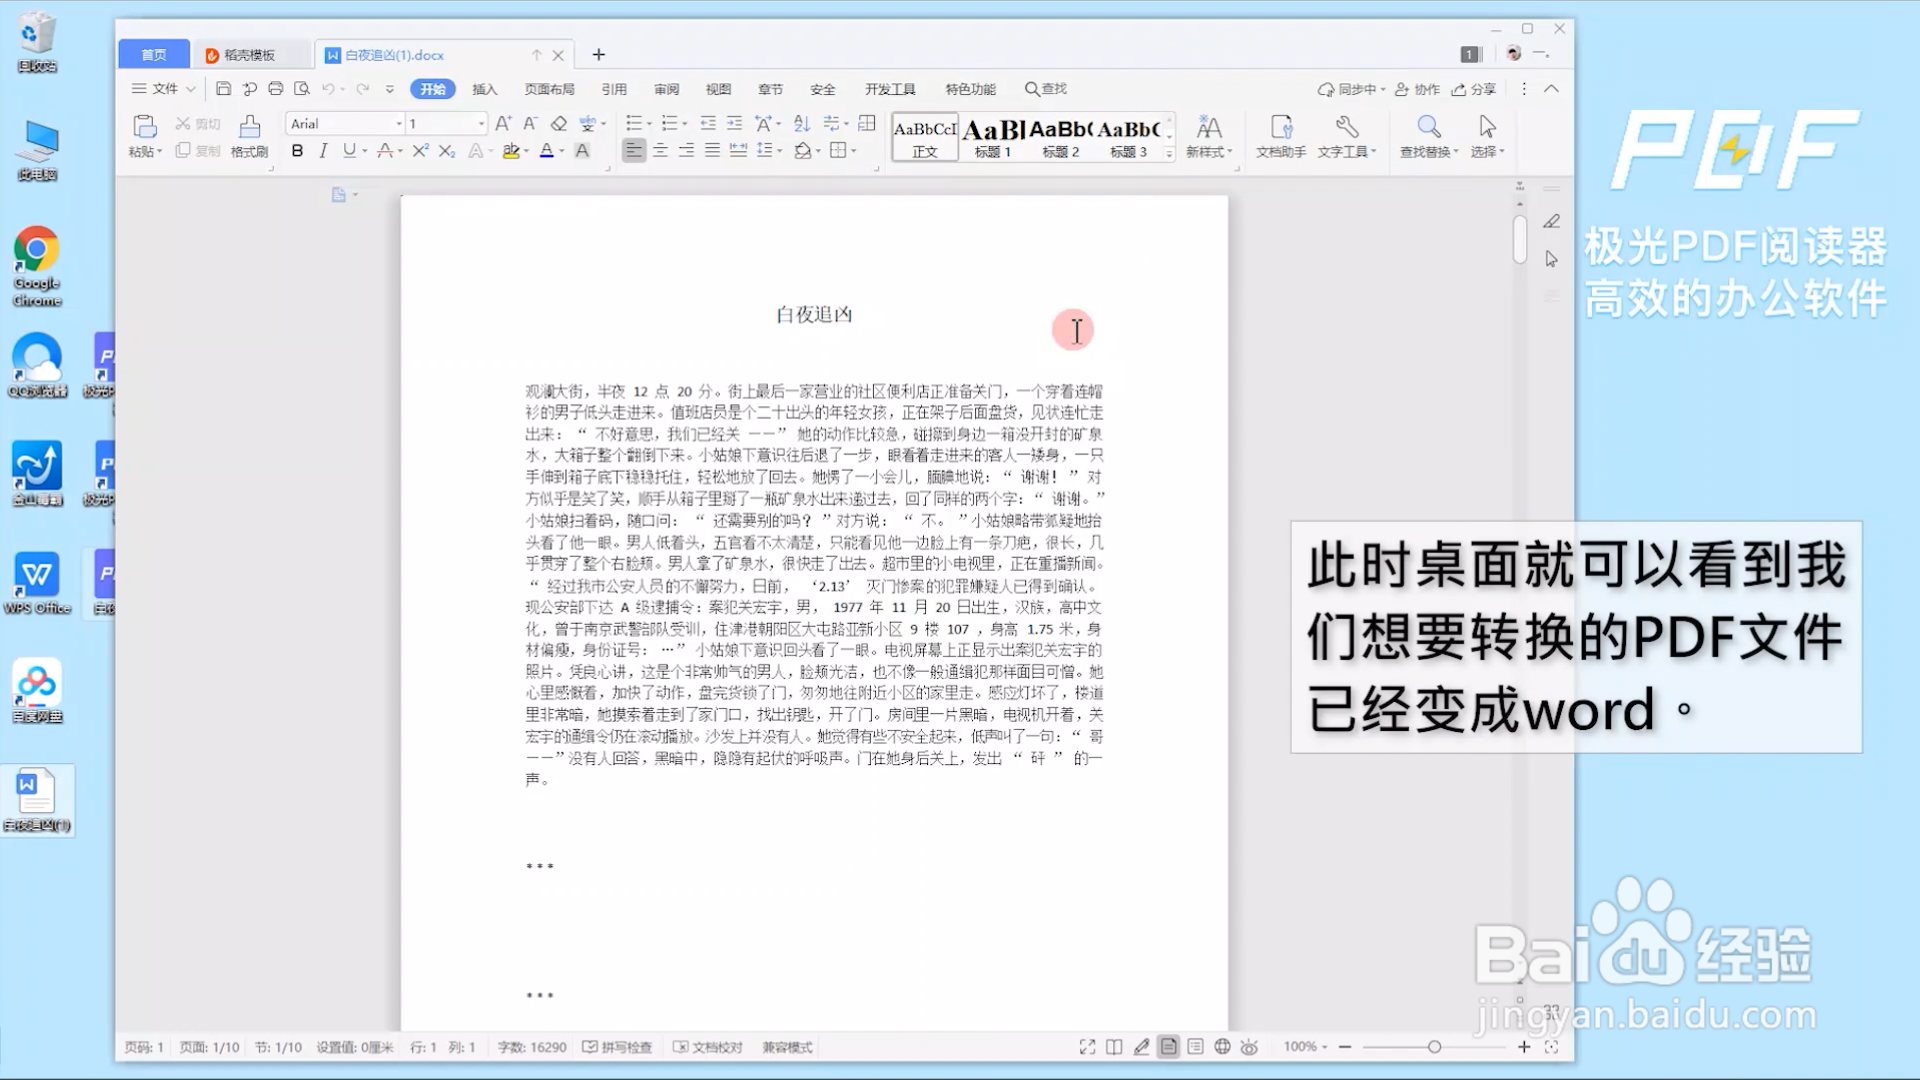Screen dimensions: 1920x1080
Task: Open the 稻壳模板 tab
Action: [x=250, y=54]
